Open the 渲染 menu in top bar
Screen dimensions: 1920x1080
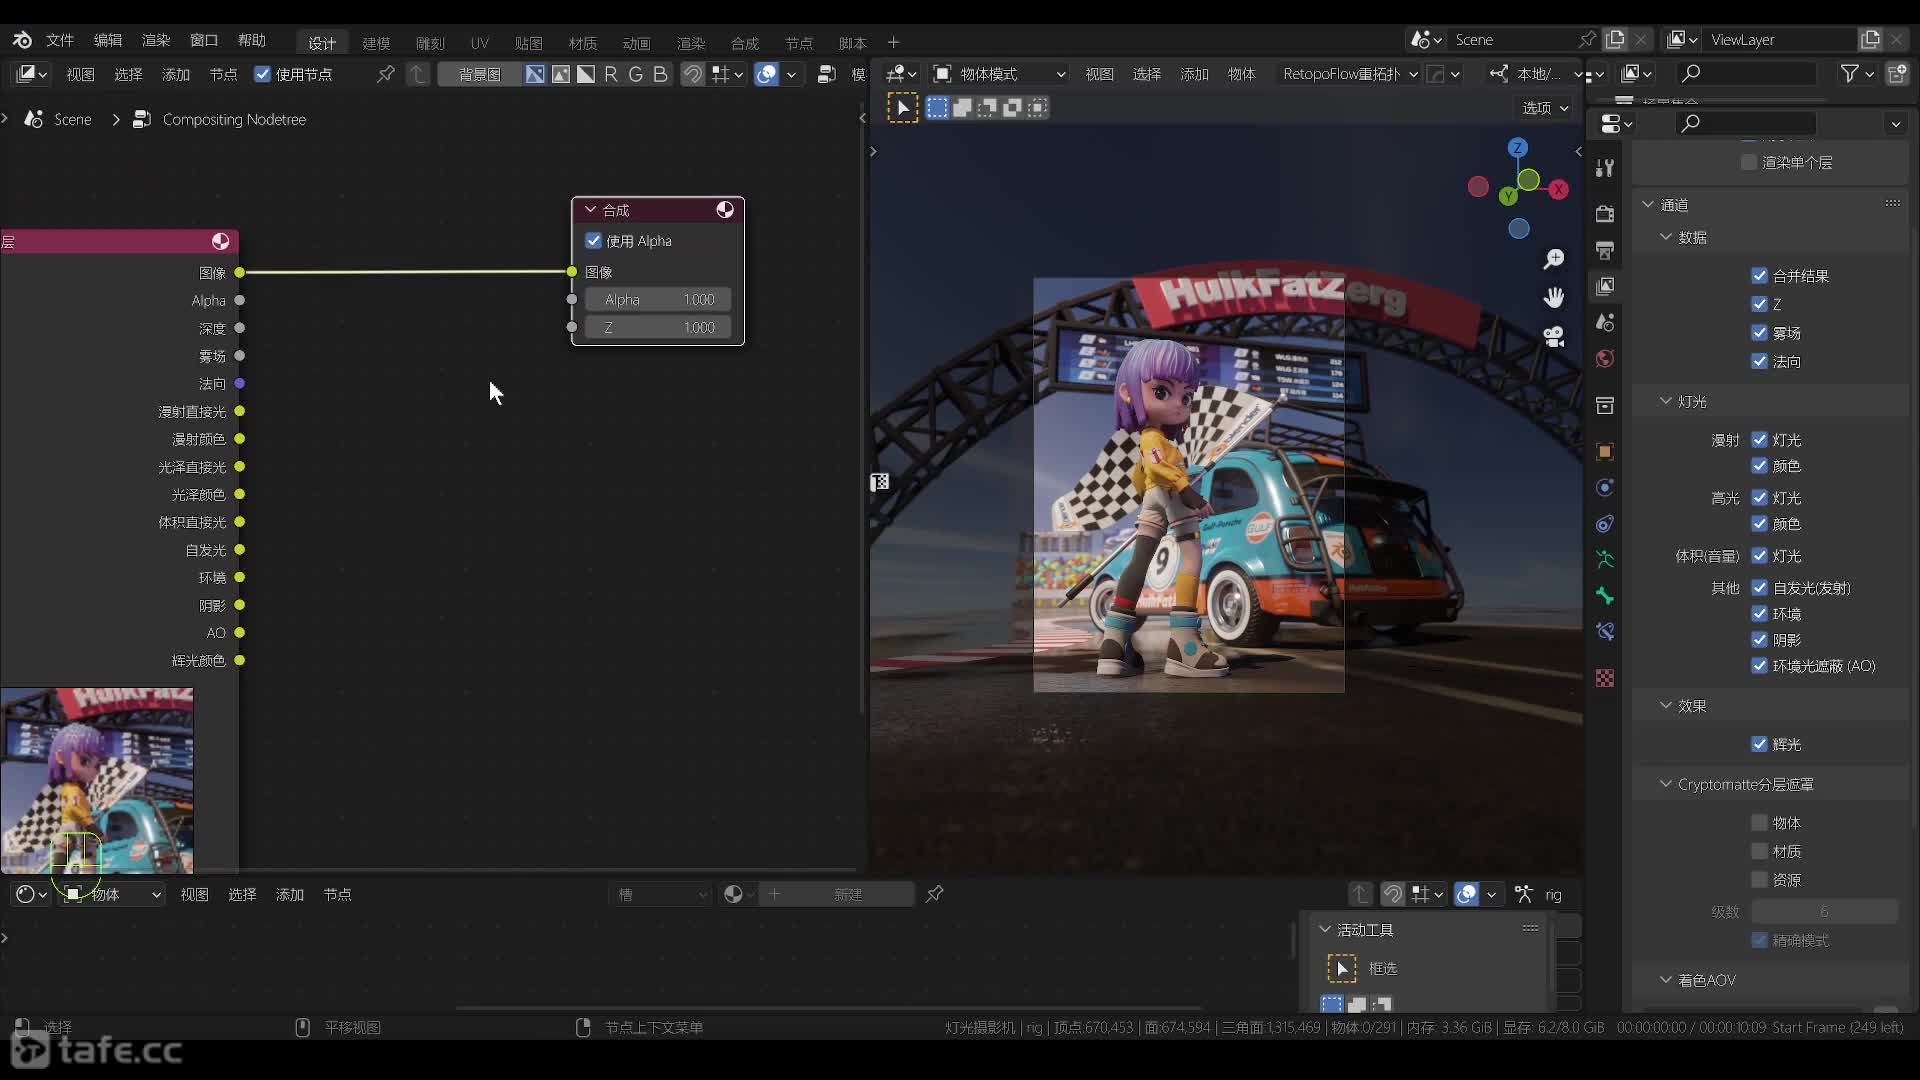[156, 40]
